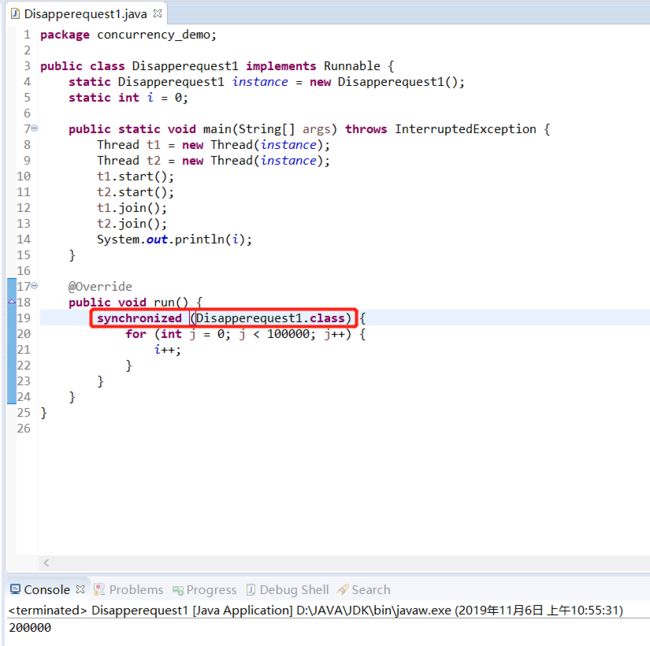Click 'Disapperequest1.class' on line 19

270,318
